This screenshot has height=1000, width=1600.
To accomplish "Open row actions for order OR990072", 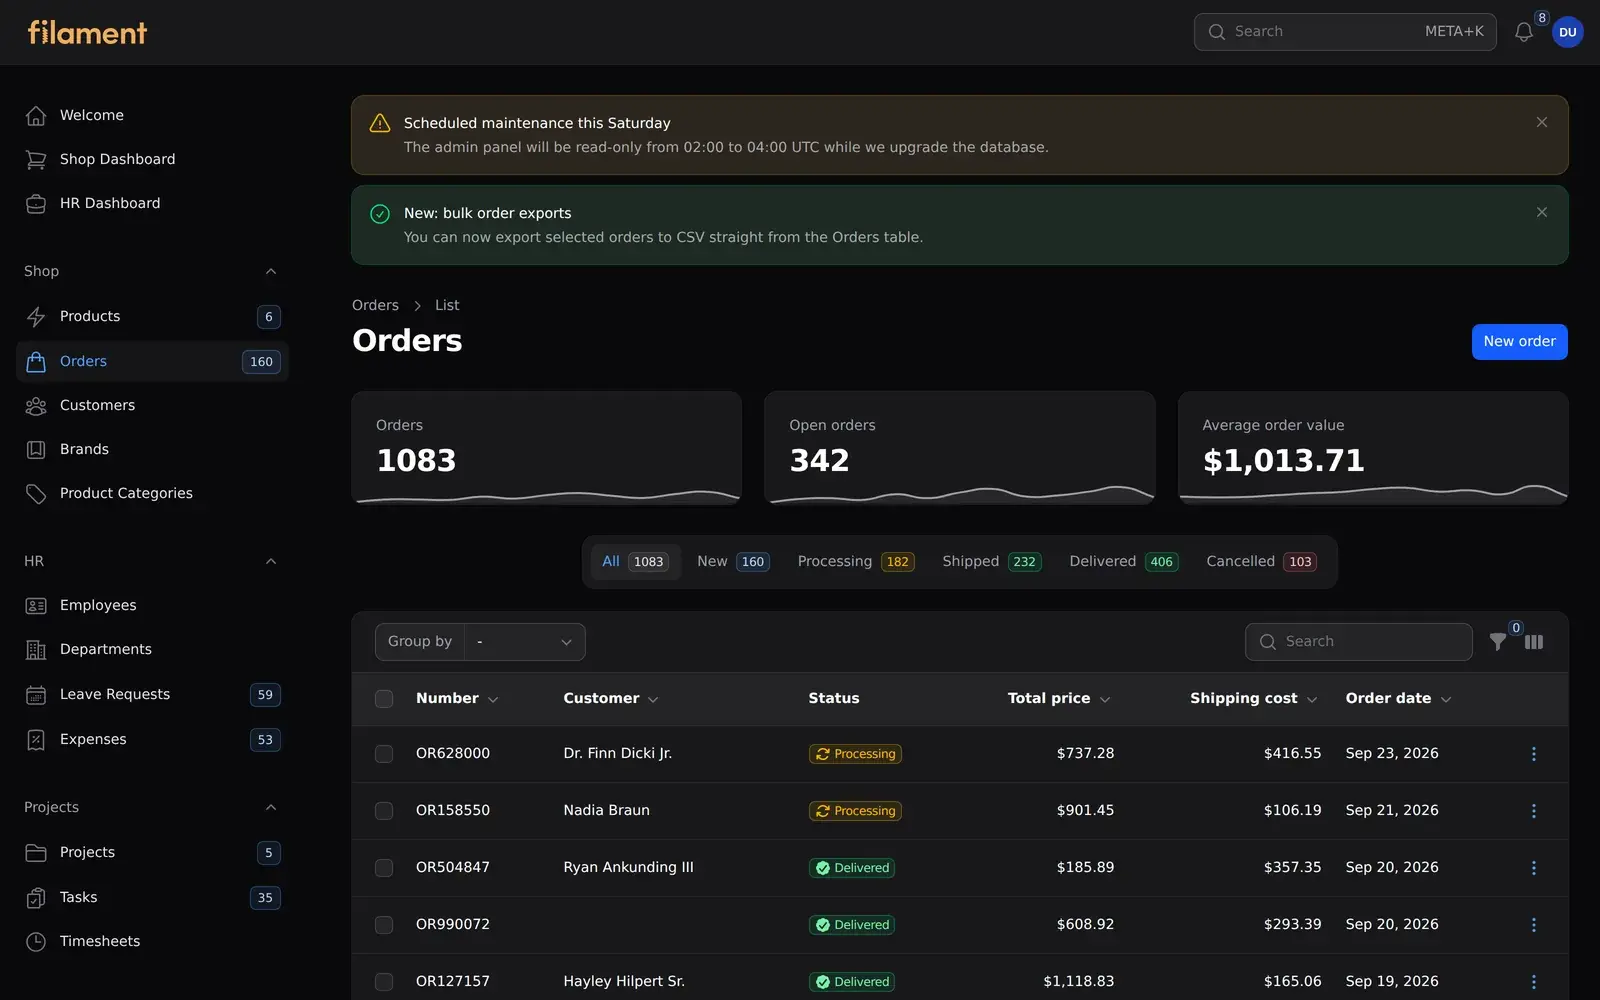I will [x=1533, y=925].
